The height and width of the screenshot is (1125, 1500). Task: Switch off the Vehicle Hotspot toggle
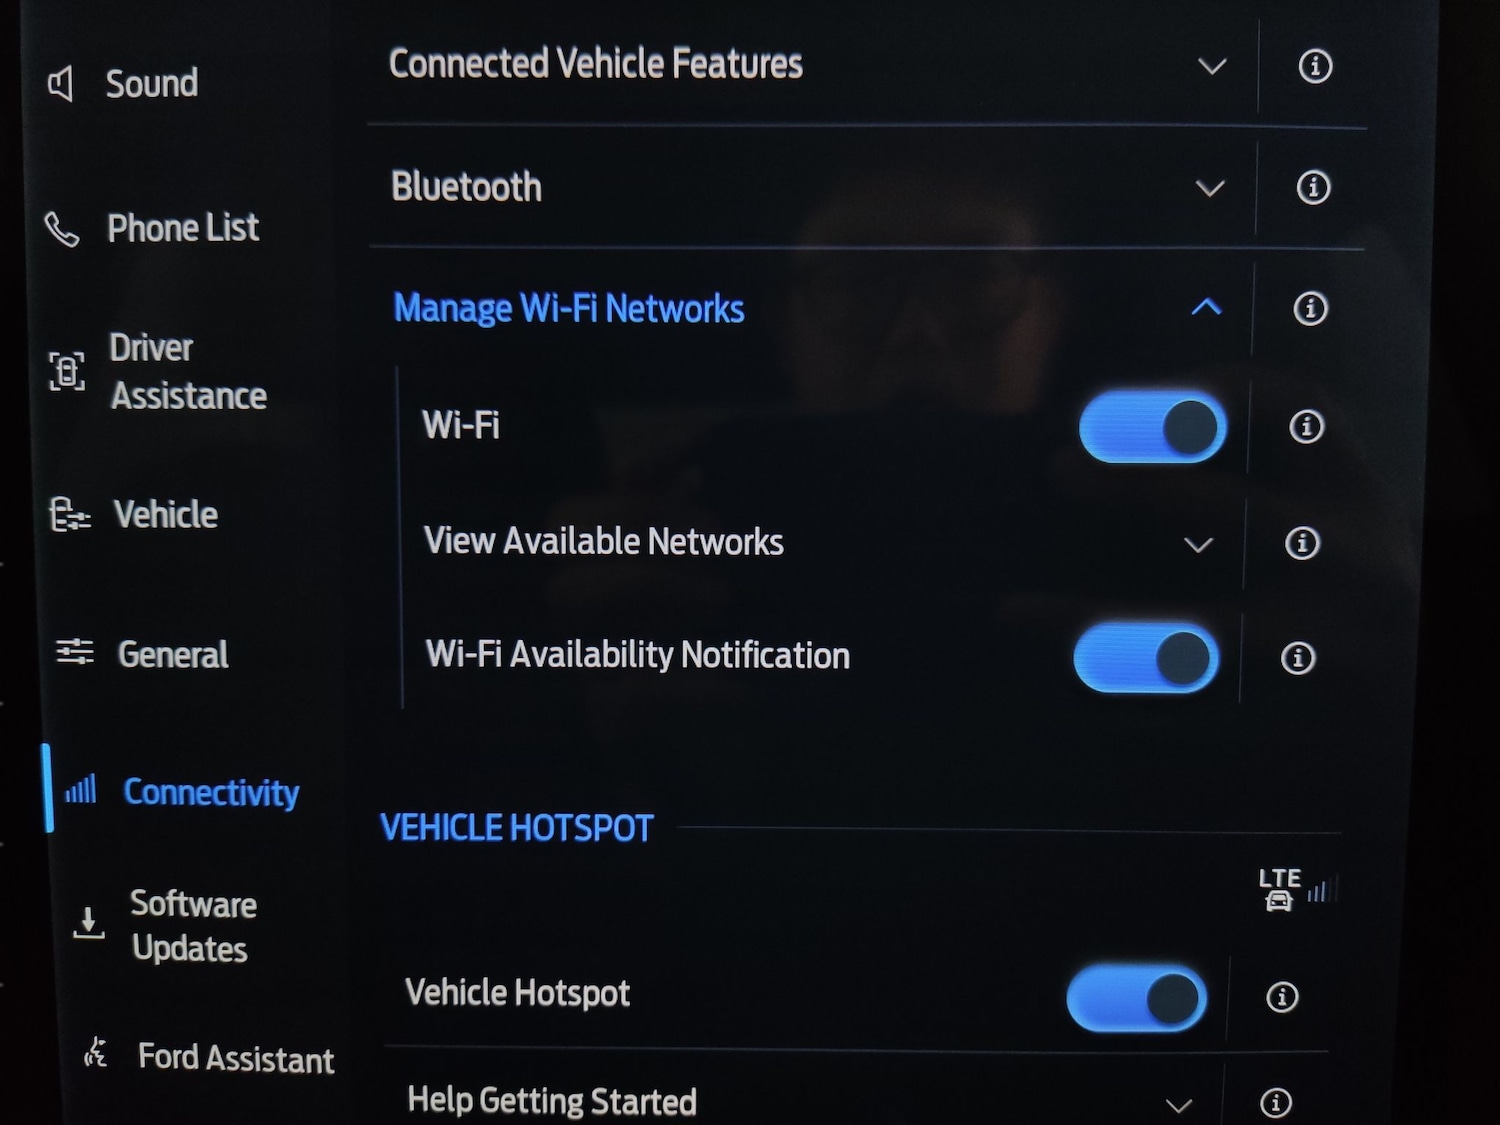point(1137,997)
